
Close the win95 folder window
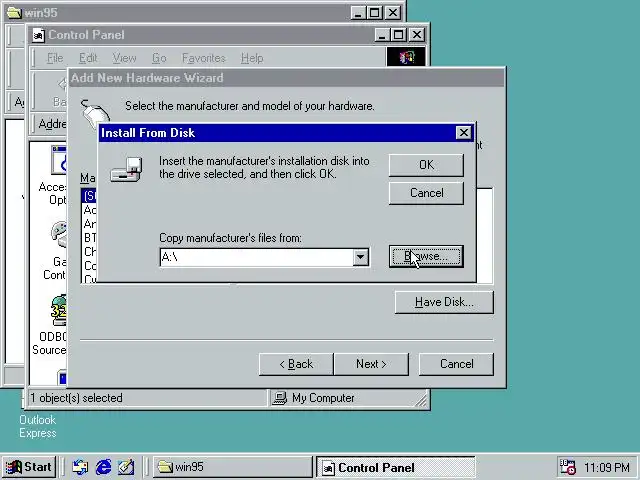tap(393, 13)
